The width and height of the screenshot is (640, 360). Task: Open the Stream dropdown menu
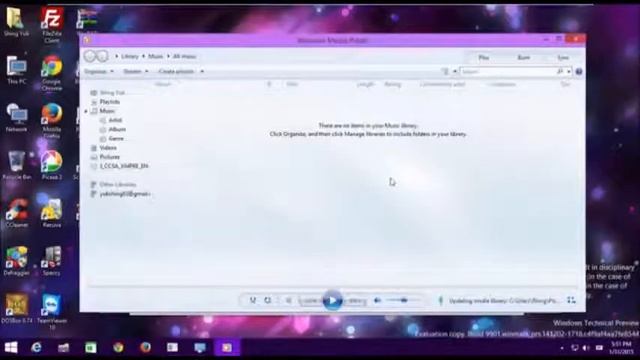pyautogui.click(x=136, y=71)
